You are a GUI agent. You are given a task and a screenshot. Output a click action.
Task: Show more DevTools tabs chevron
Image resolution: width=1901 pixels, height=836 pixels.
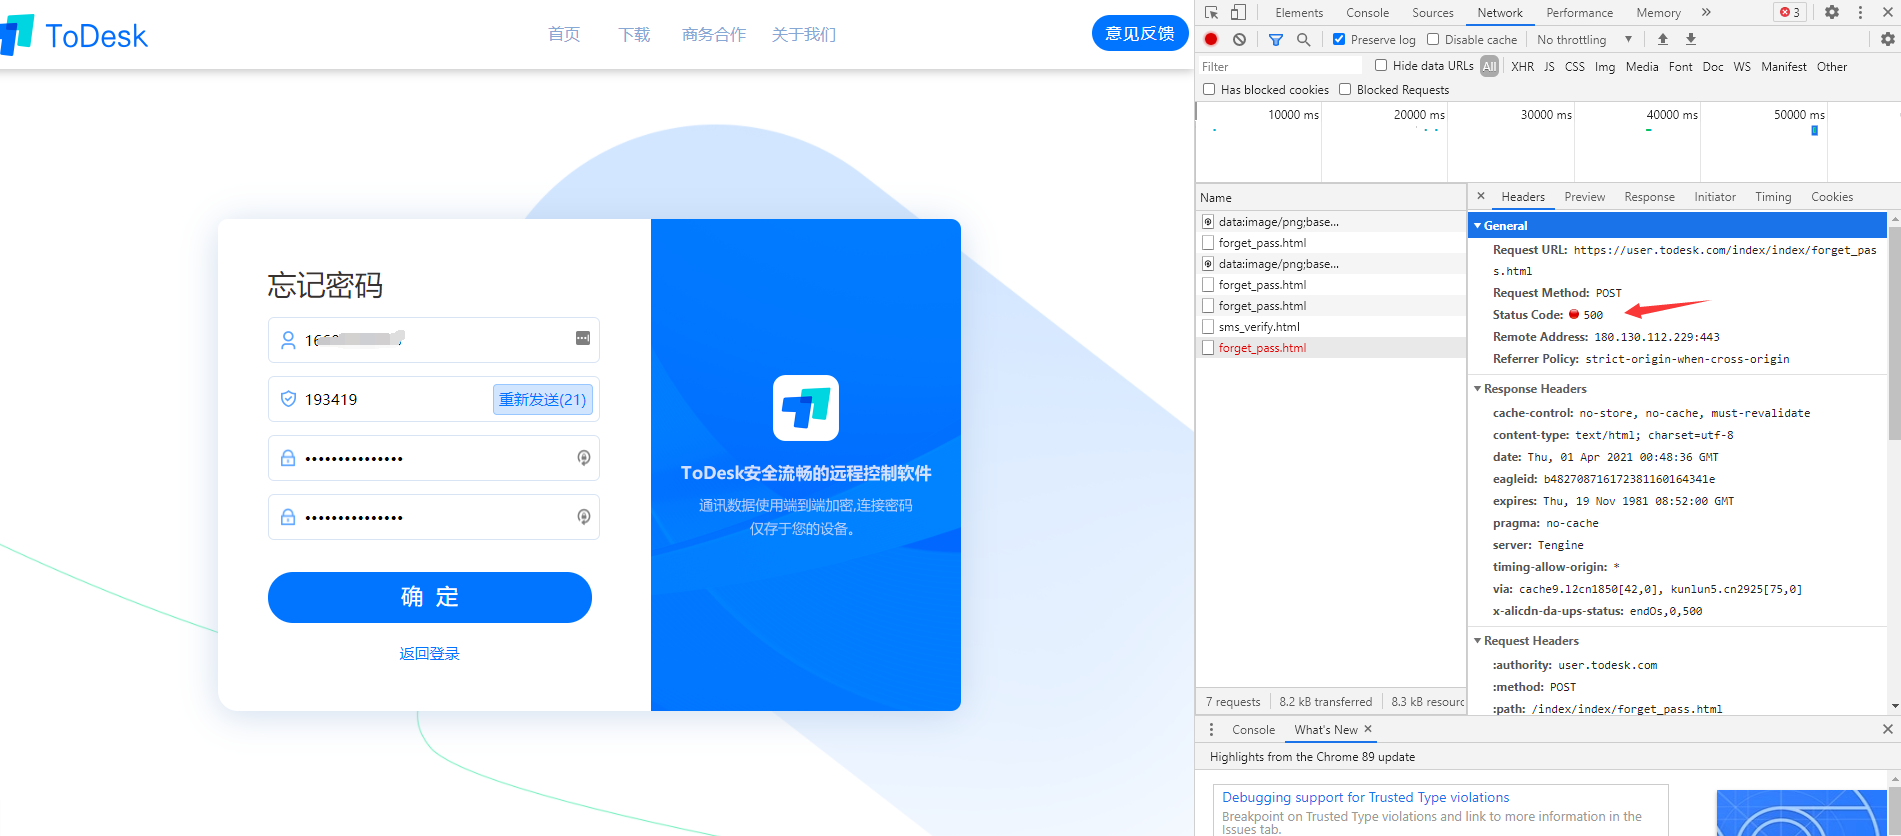click(x=1706, y=12)
